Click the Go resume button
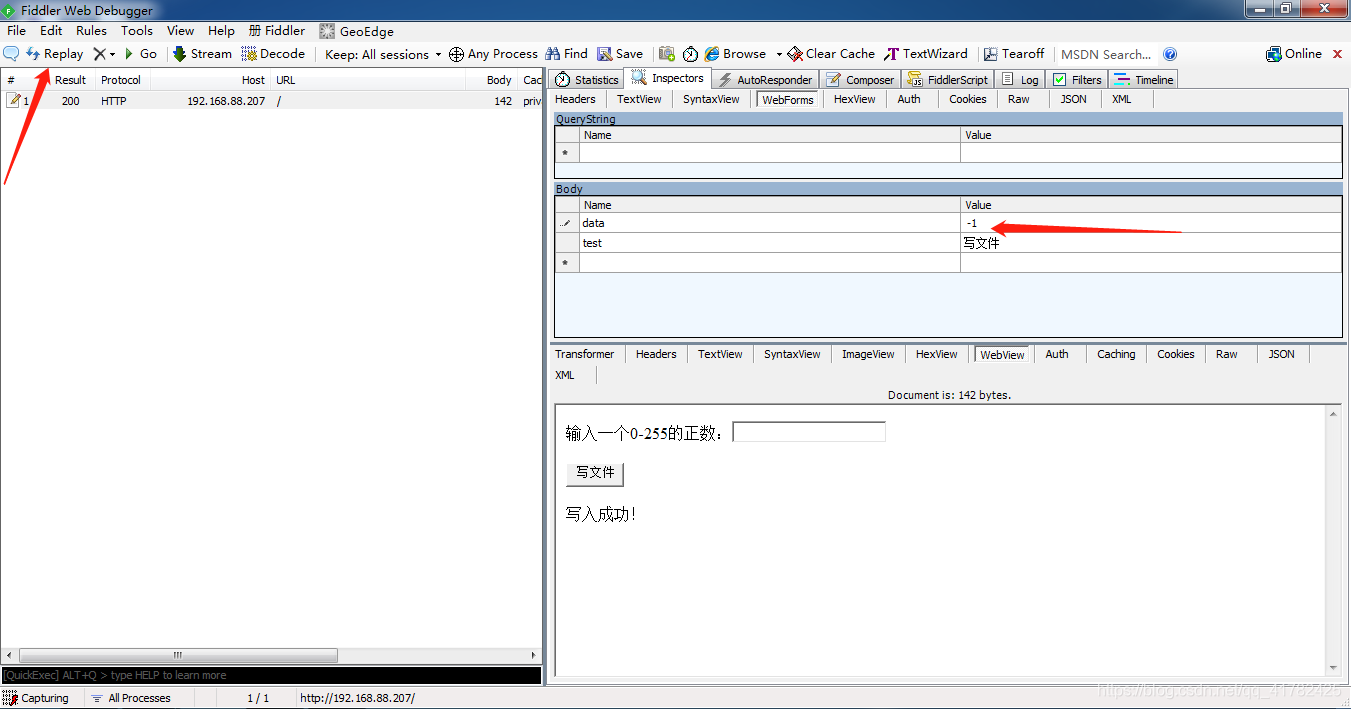The image size is (1351, 709). [x=140, y=54]
